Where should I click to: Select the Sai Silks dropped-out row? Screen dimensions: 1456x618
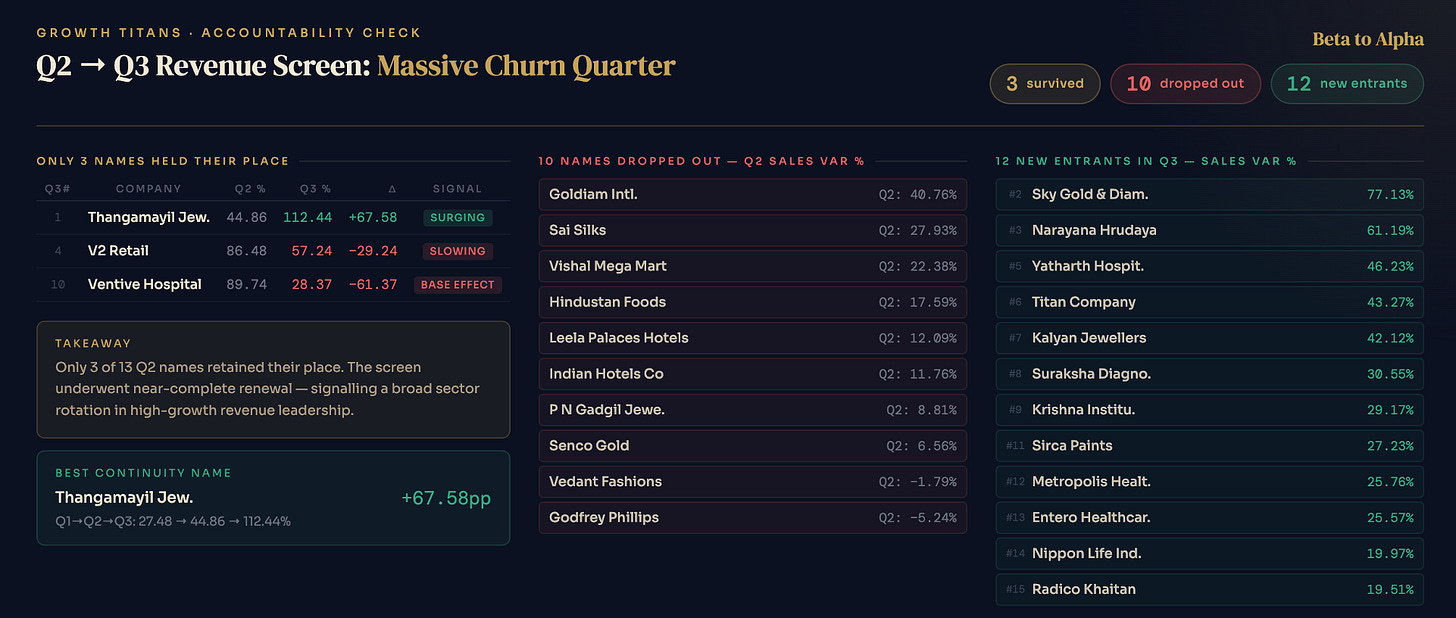point(753,230)
